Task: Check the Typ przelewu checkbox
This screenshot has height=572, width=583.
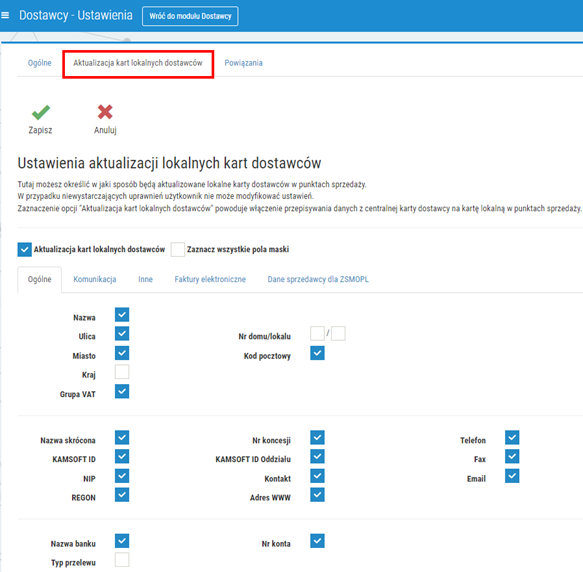Action: pyautogui.click(x=122, y=560)
